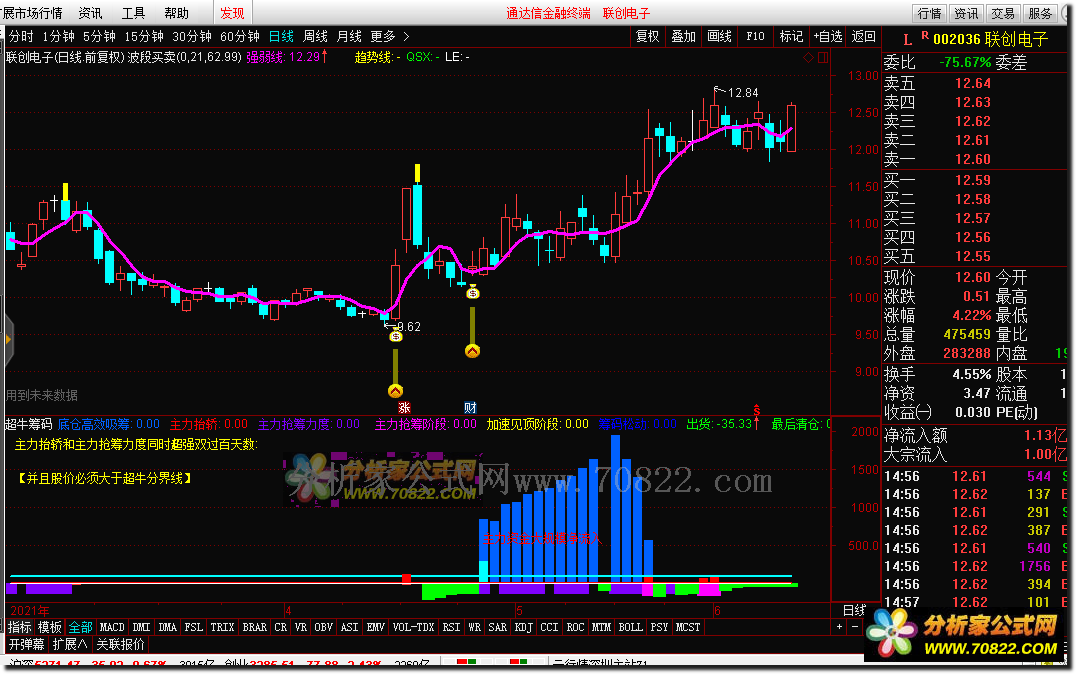Click the 卖五 price 12.64
This screenshot has width=1077, height=674.
click(x=973, y=83)
